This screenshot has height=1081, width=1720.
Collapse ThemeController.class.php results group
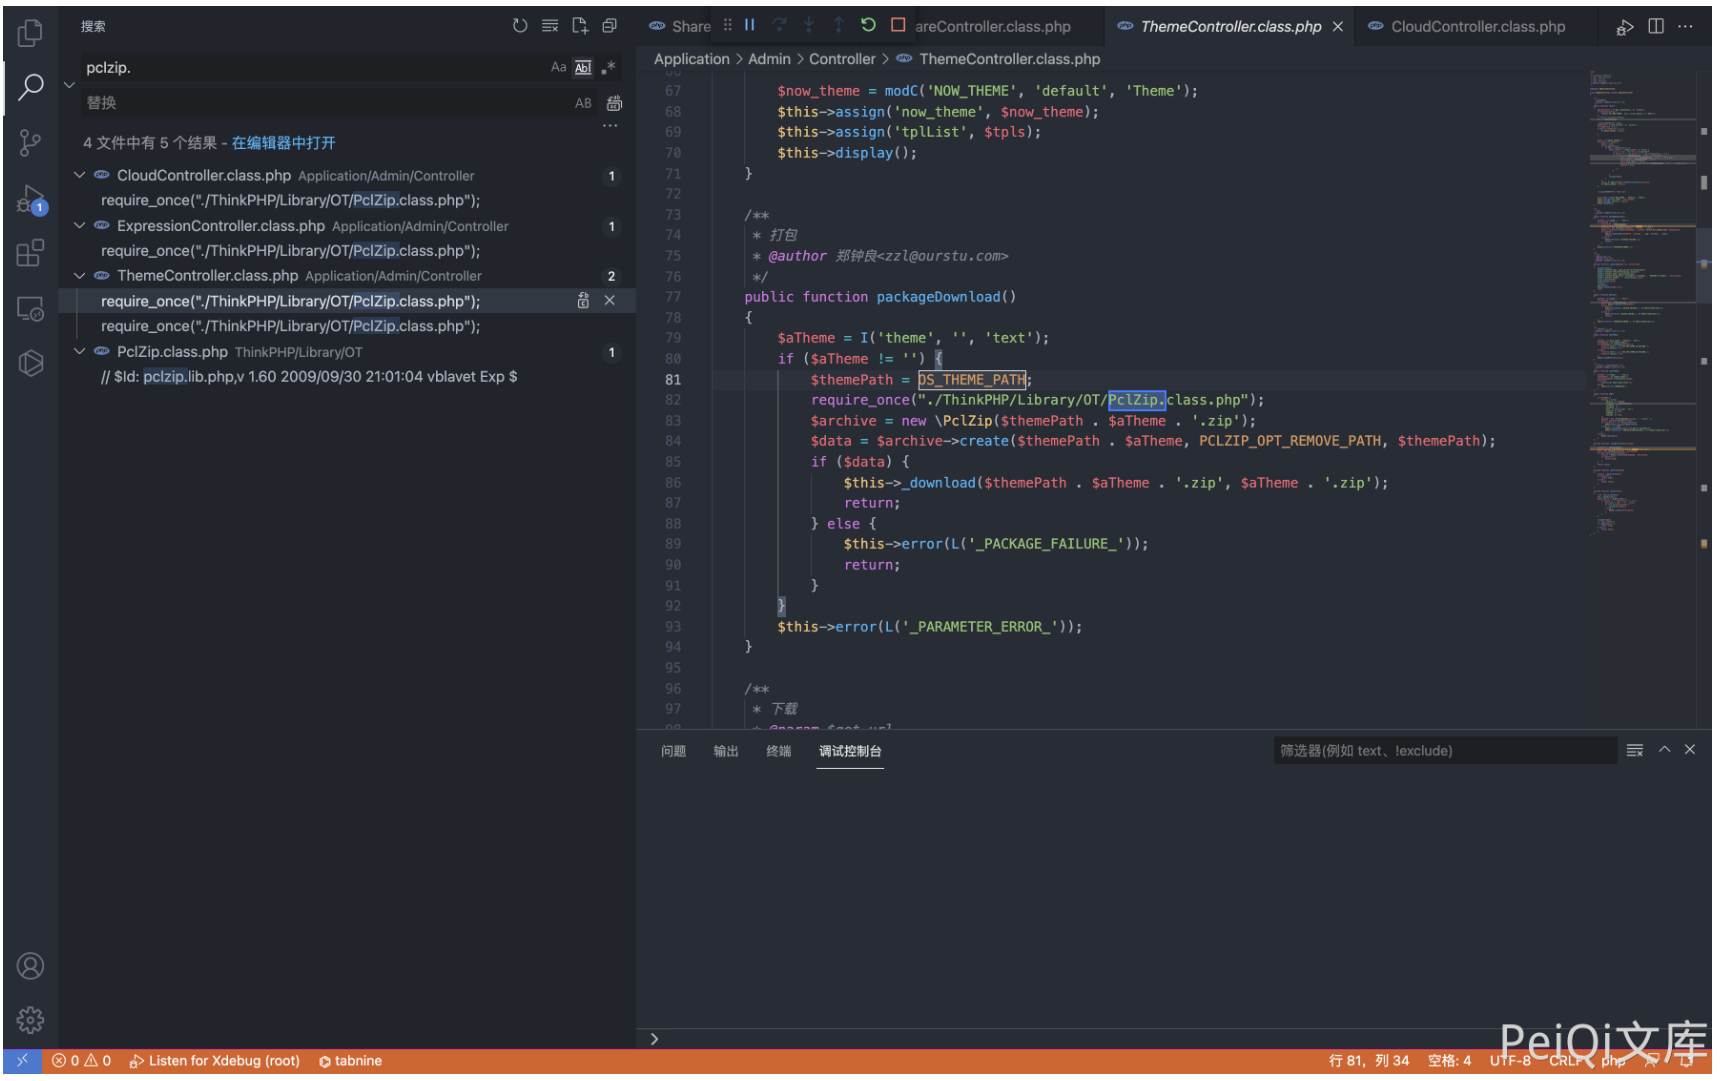80,276
